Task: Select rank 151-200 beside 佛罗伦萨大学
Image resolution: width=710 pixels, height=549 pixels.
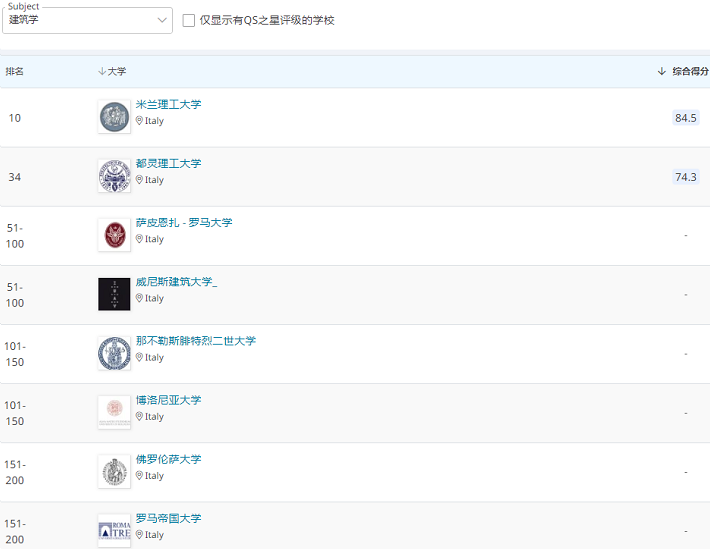Action: [x=14, y=472]
